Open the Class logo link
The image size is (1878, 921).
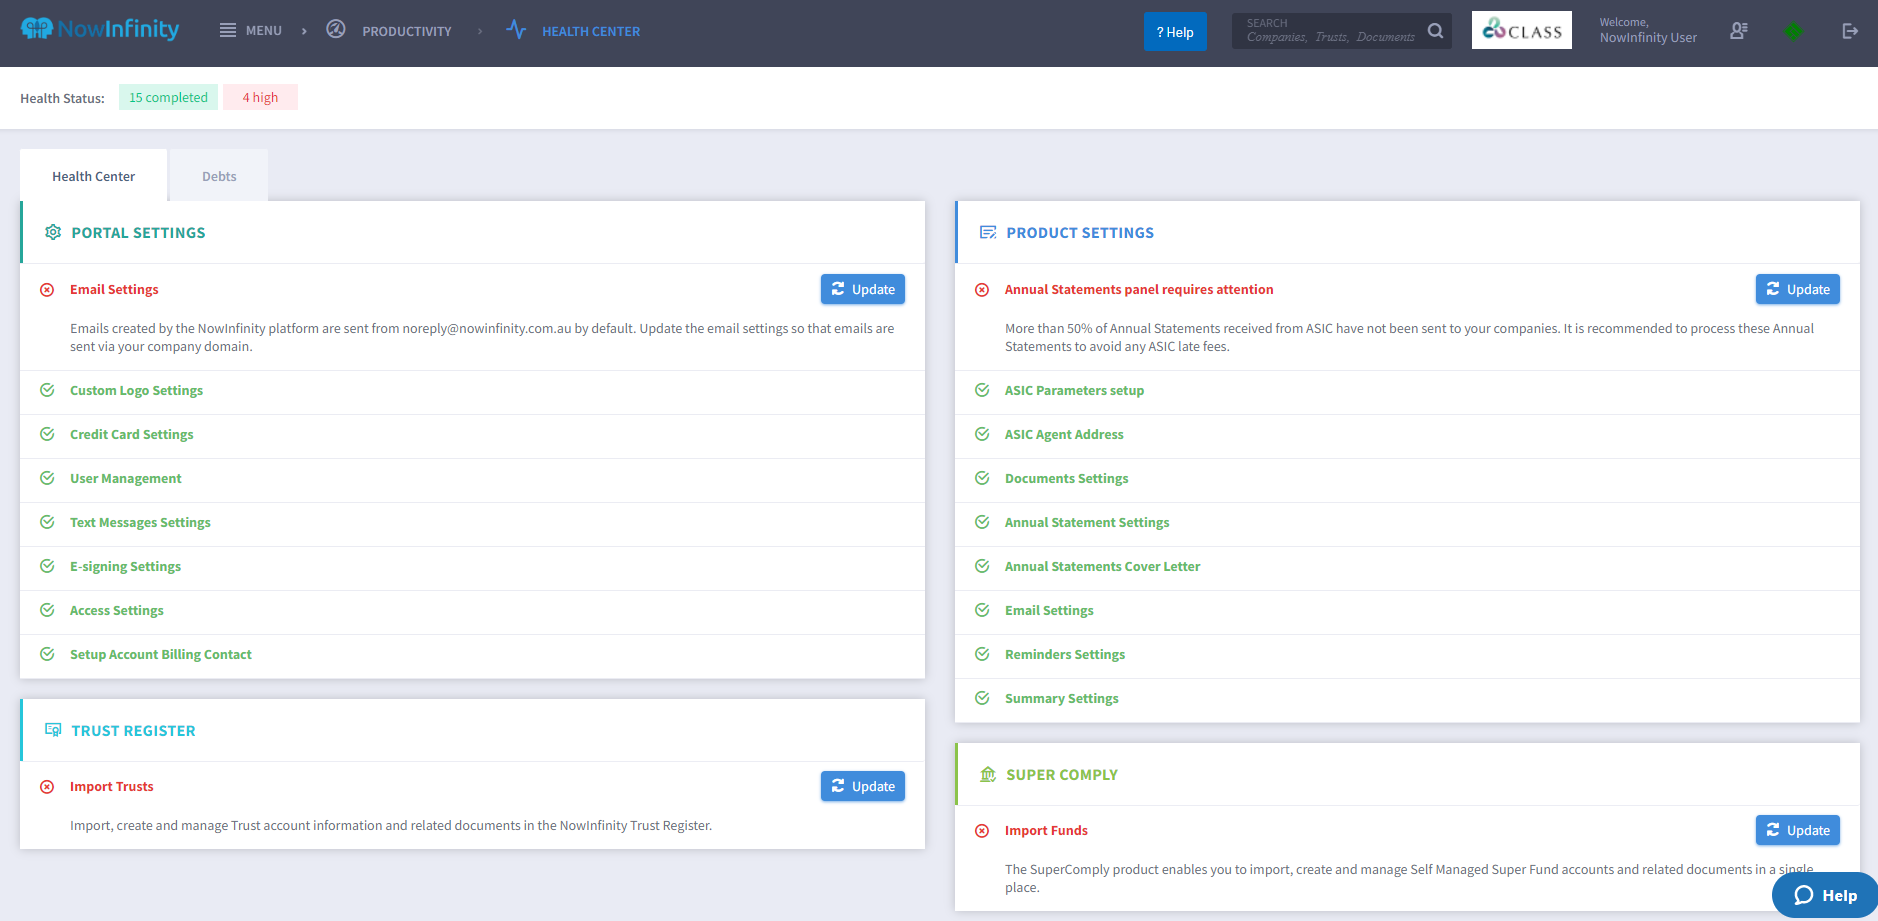tap(1521, 30)
